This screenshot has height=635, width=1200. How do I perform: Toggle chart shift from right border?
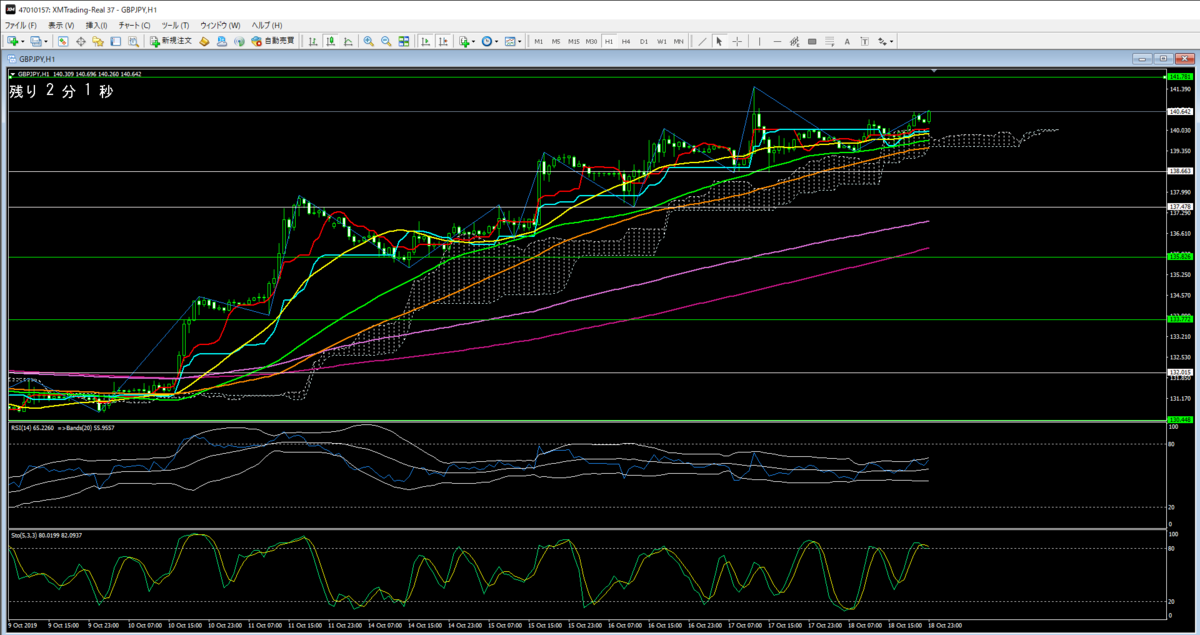[x=443, y=41]
